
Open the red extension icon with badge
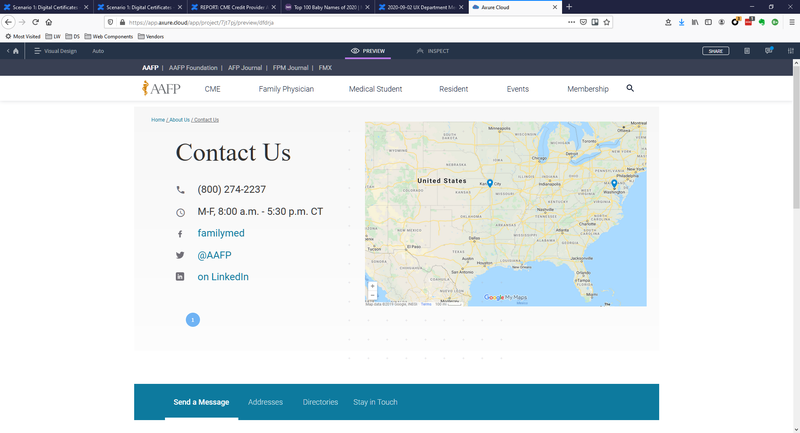748,22
